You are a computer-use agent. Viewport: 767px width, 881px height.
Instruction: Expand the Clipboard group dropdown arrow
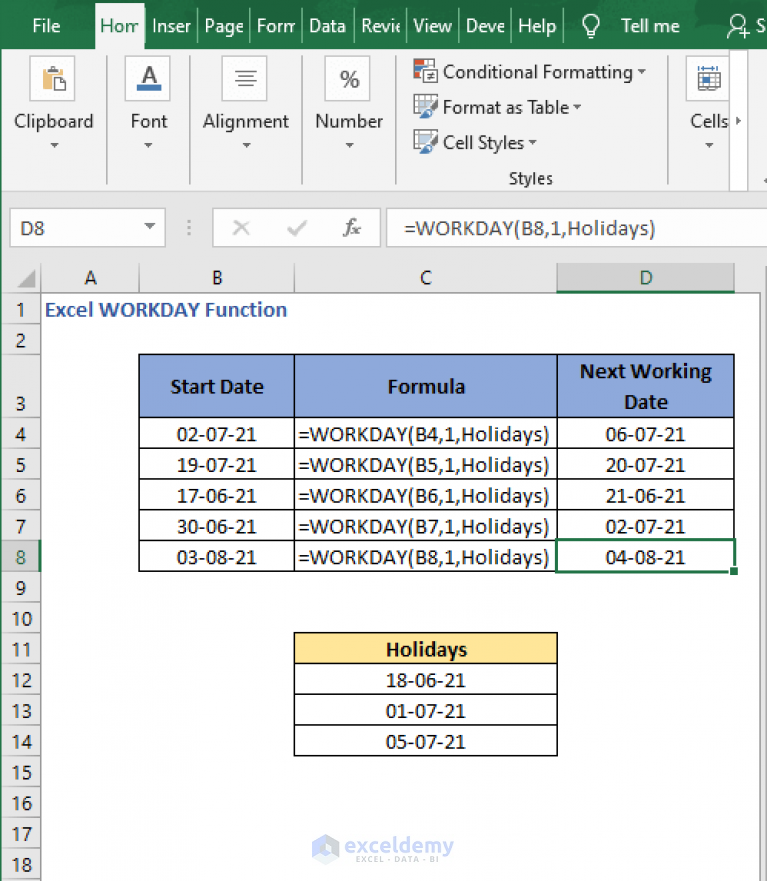(54, 146)
